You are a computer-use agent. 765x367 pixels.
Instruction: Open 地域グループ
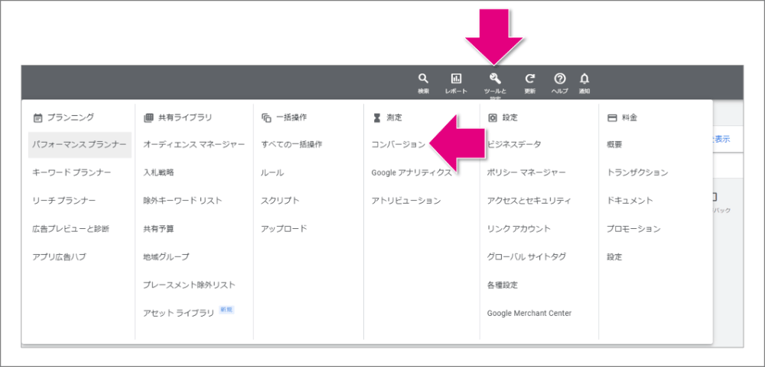166,257
